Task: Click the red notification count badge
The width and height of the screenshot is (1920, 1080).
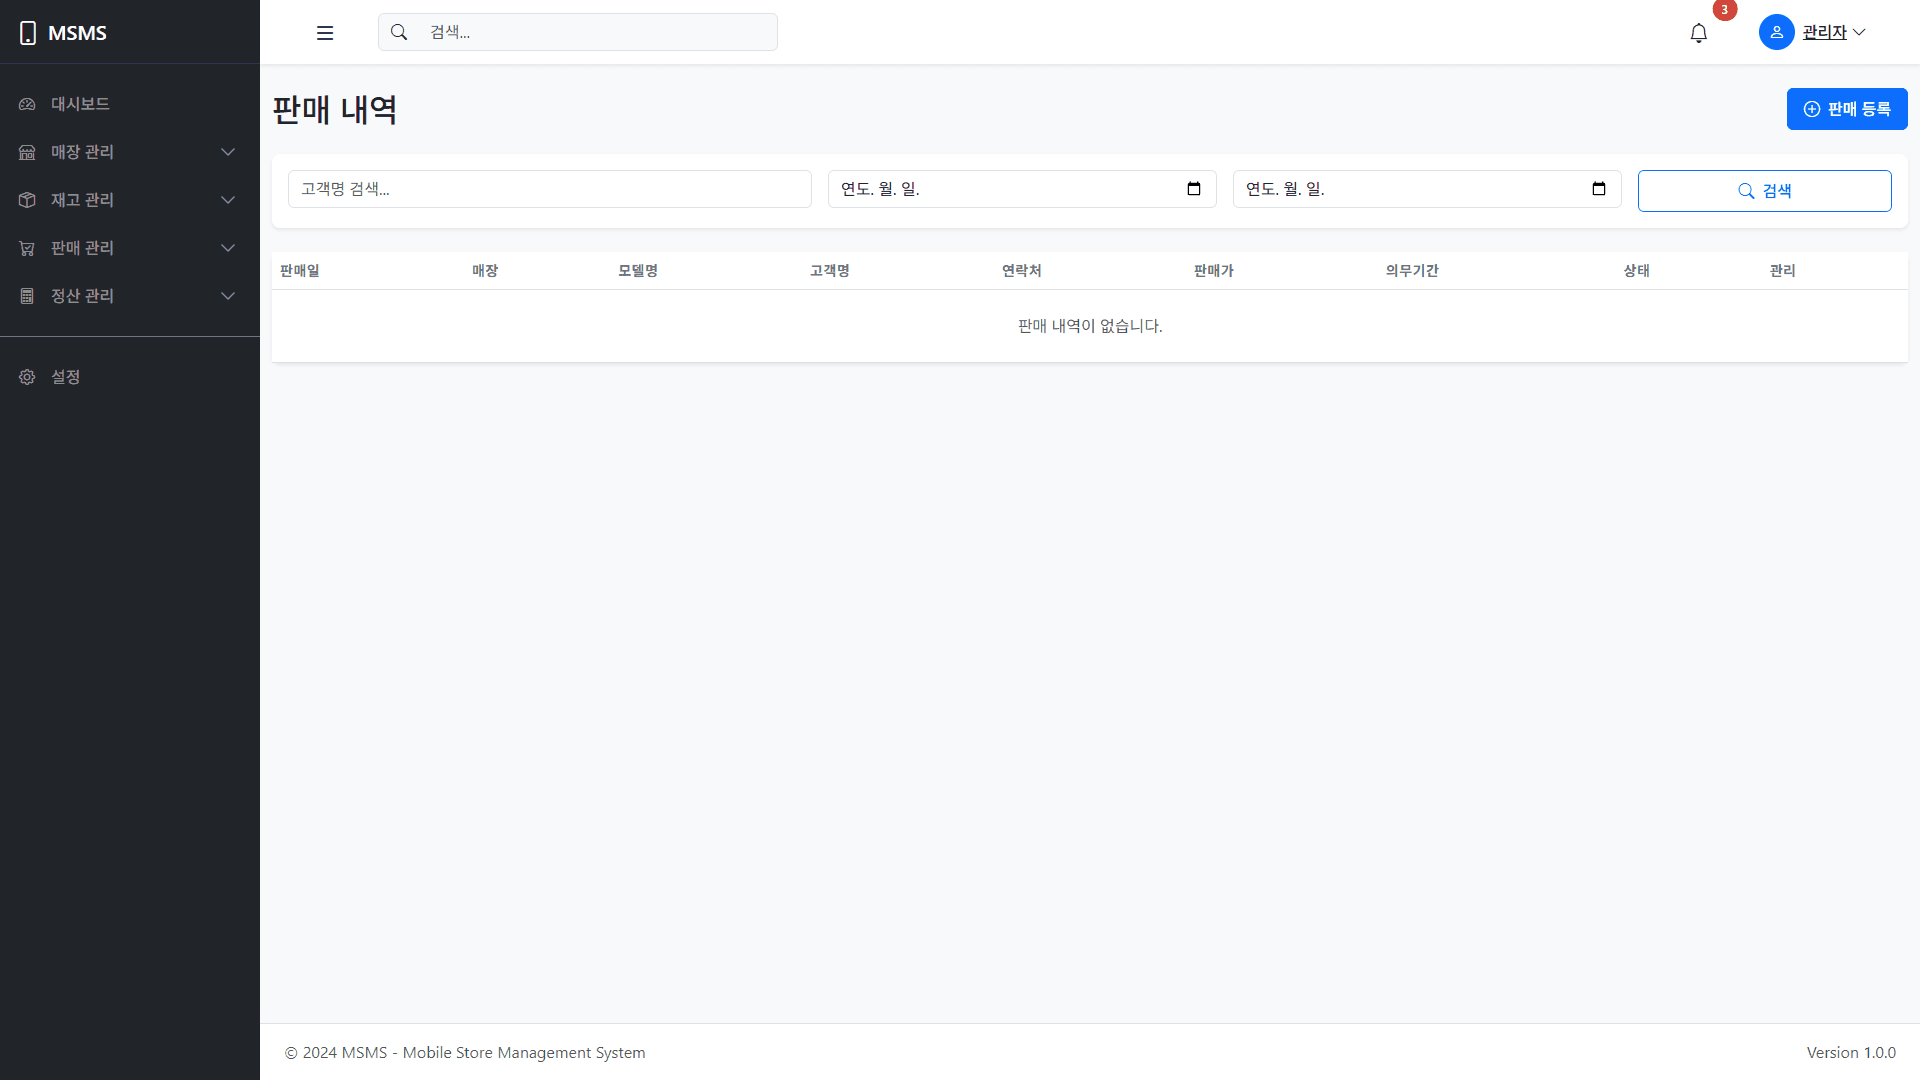Action: click(x=1724, y=10)
